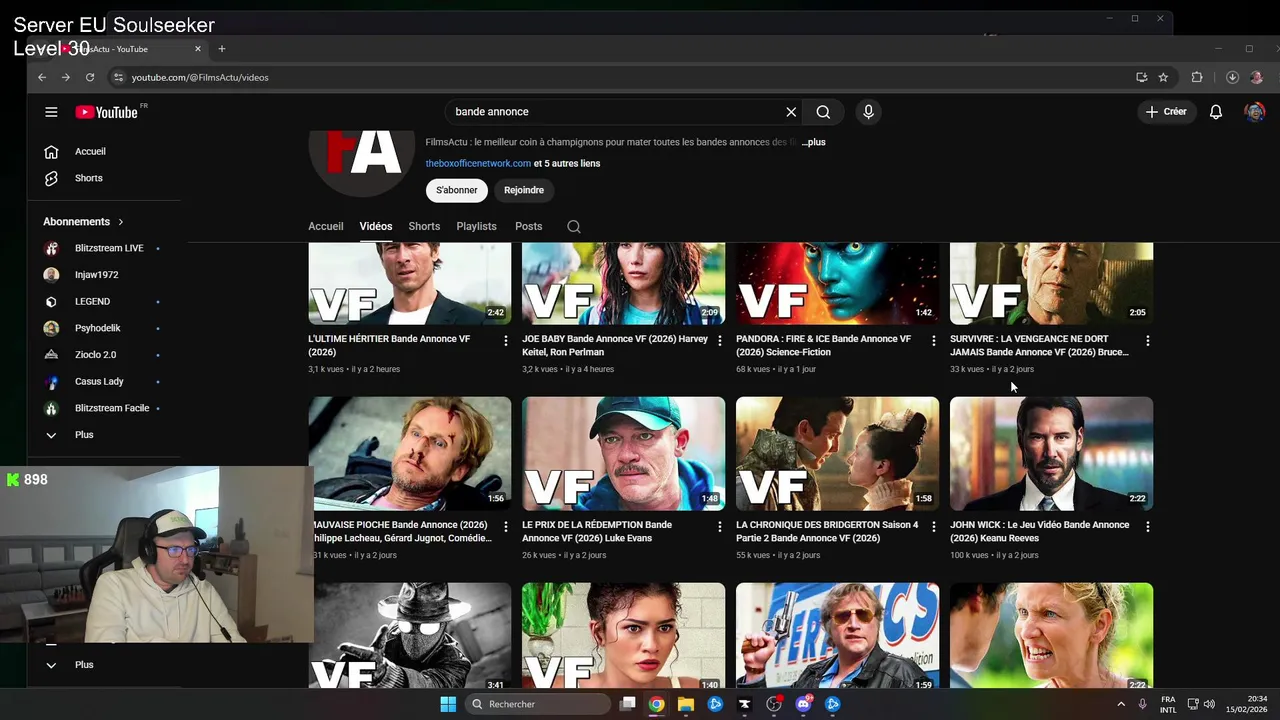
Task: Search within the FilmsActu channel
Action: click(574, 227)
